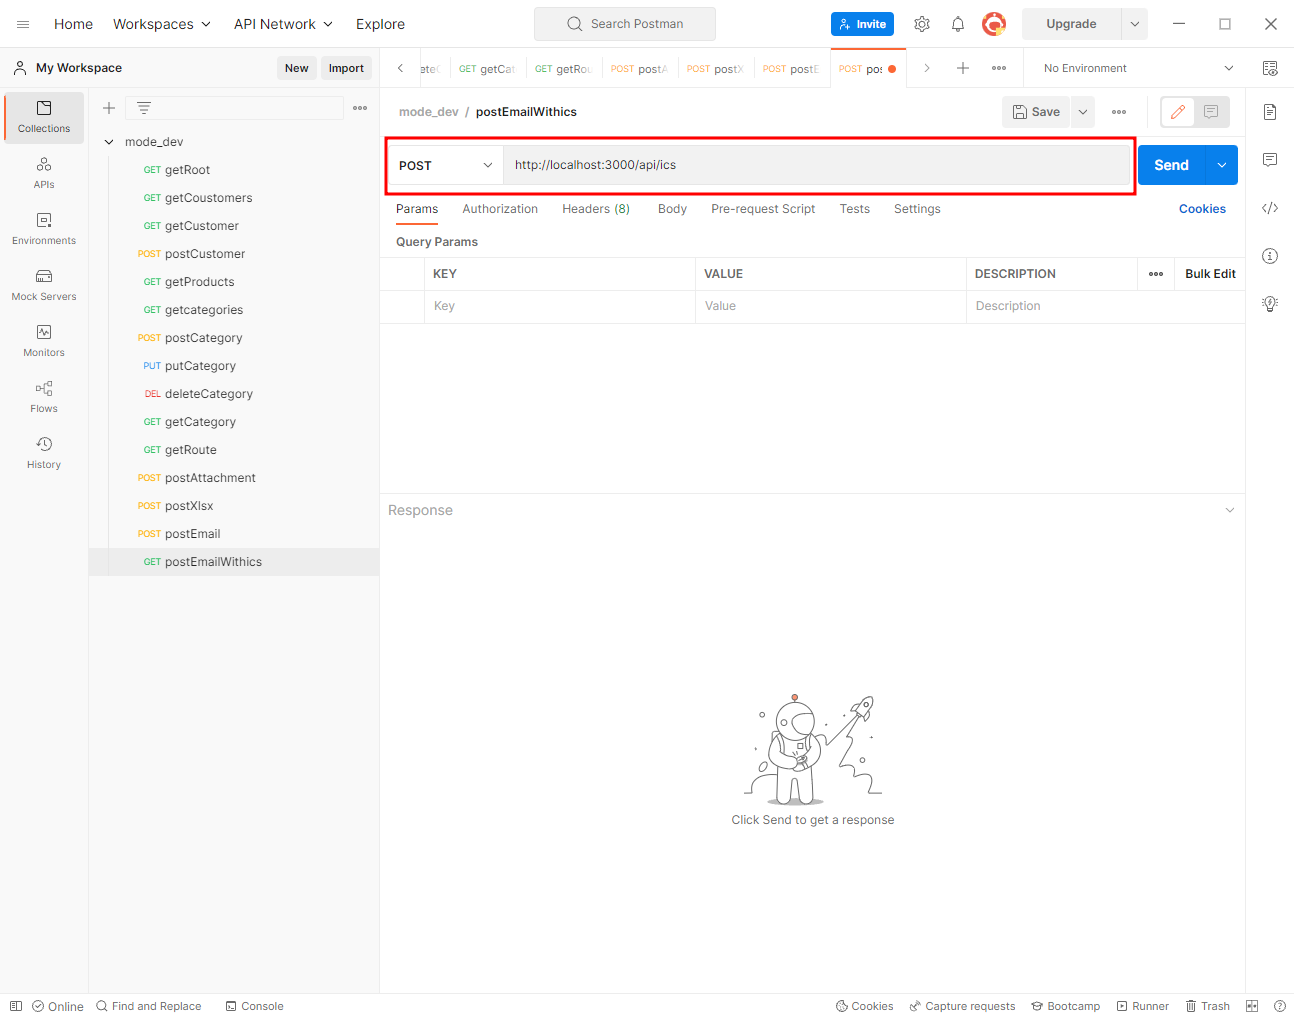
Task: Open Monitors in the sidebar
Action: 44,341
